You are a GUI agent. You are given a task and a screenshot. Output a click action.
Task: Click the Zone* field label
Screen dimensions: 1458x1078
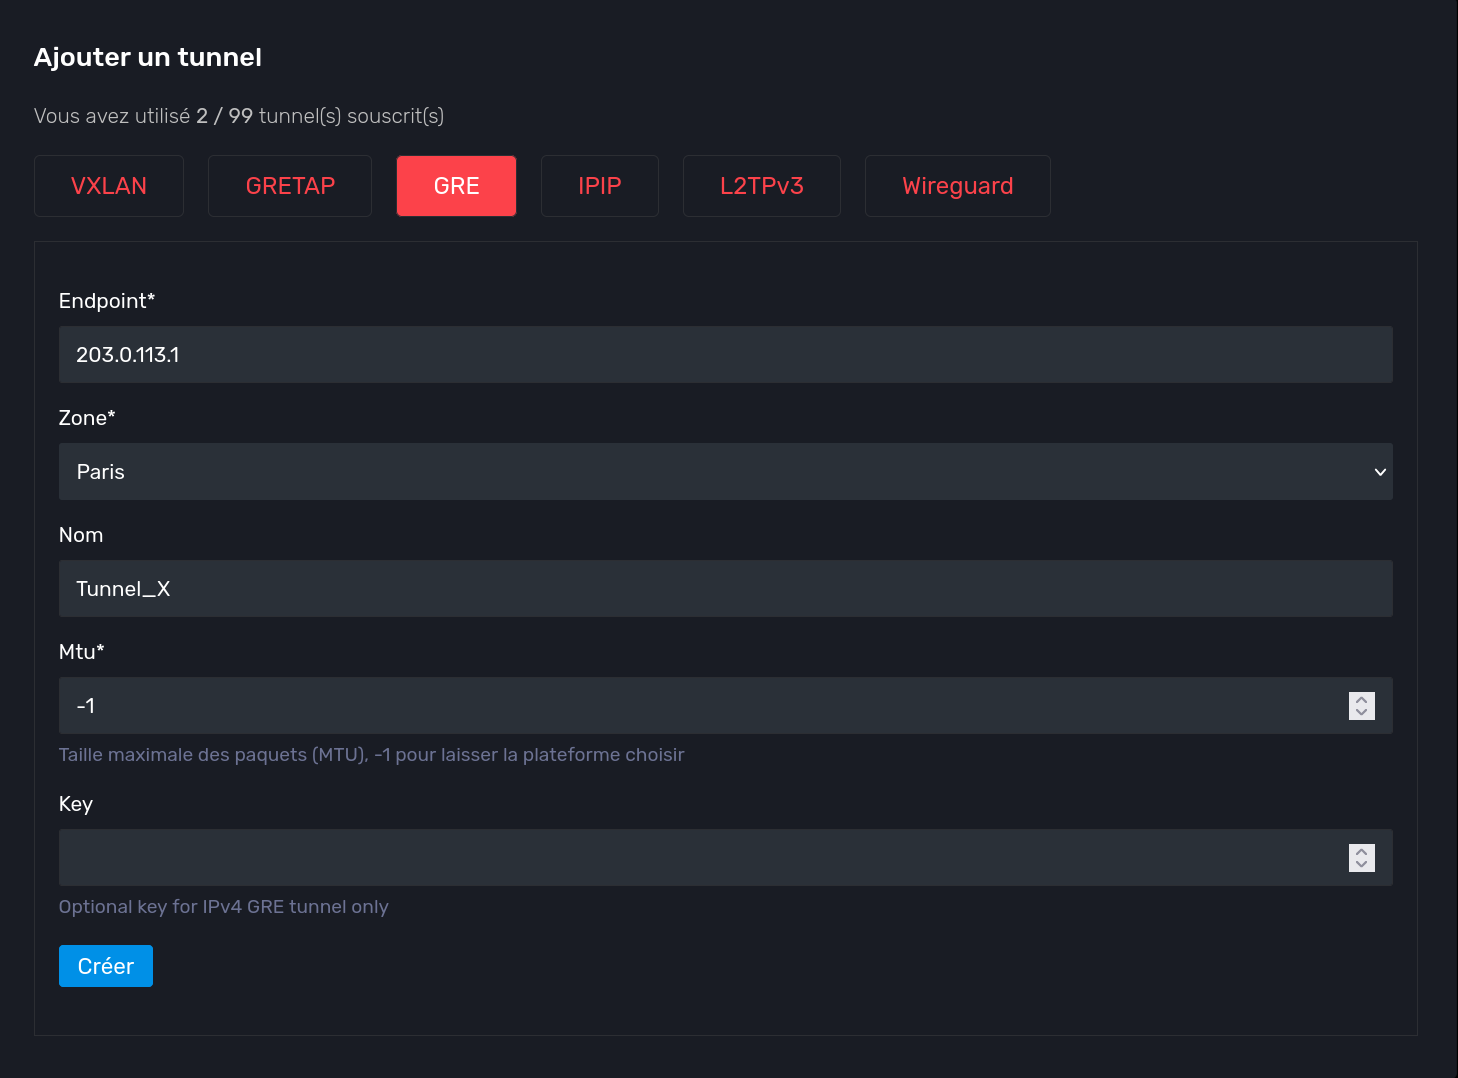pos(87,418)
